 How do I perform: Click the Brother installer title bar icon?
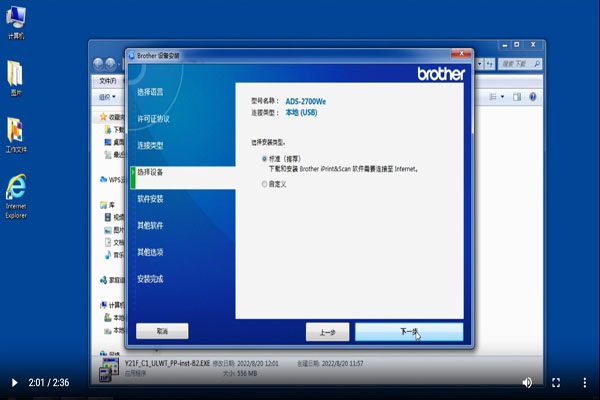(132, 56)
